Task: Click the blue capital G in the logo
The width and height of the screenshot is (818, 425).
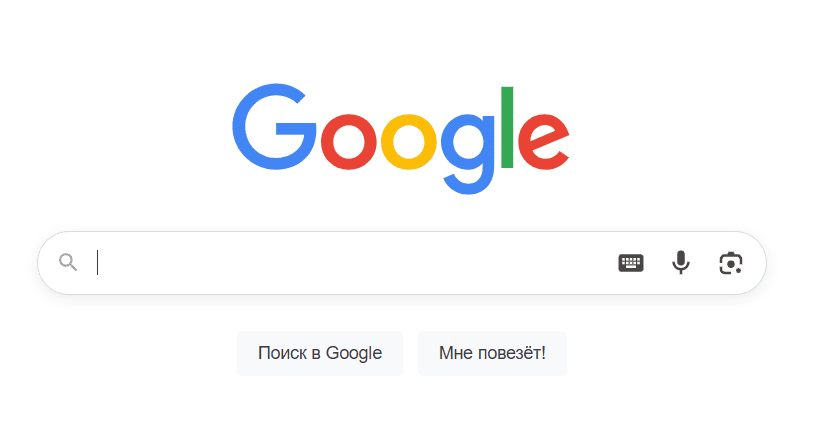Action: coord(274,127)
